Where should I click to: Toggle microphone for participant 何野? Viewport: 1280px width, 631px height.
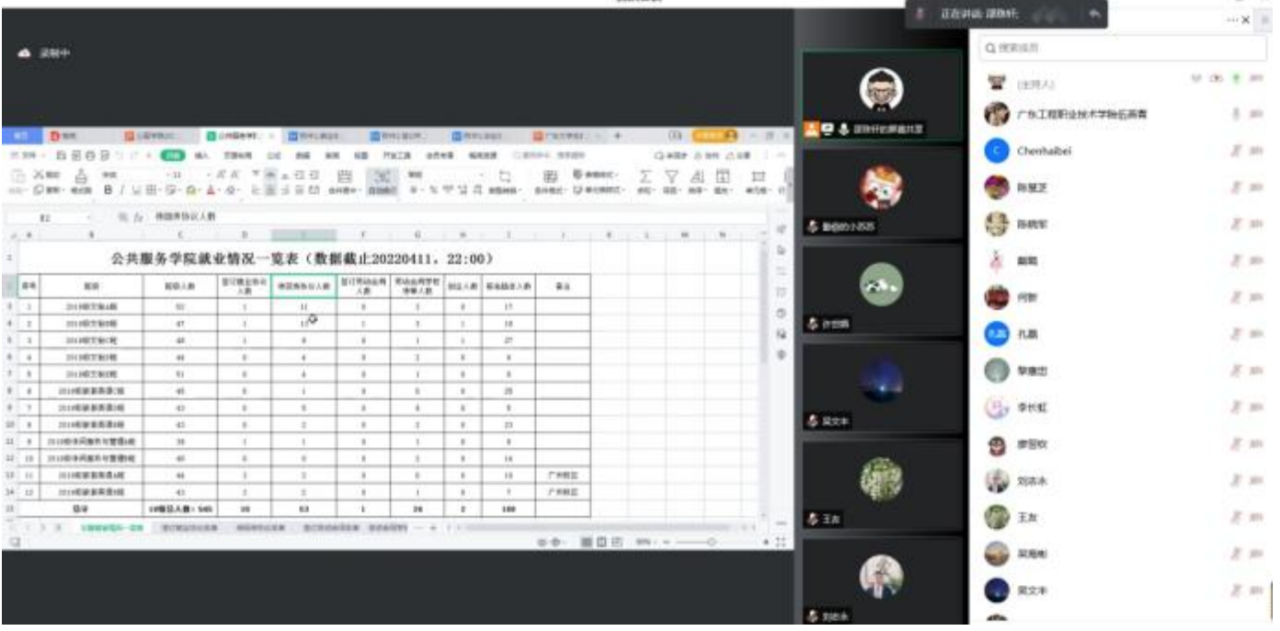(1236, 297)
